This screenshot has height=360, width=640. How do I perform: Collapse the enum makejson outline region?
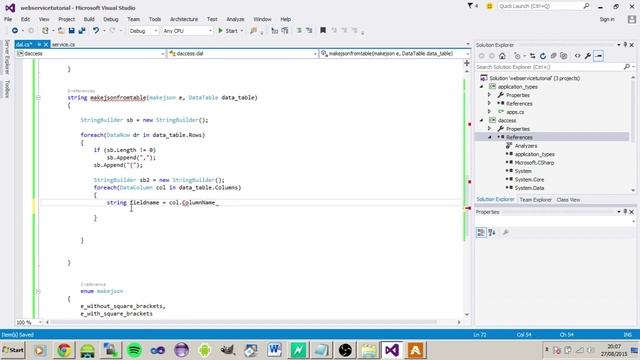coord(38,291)
